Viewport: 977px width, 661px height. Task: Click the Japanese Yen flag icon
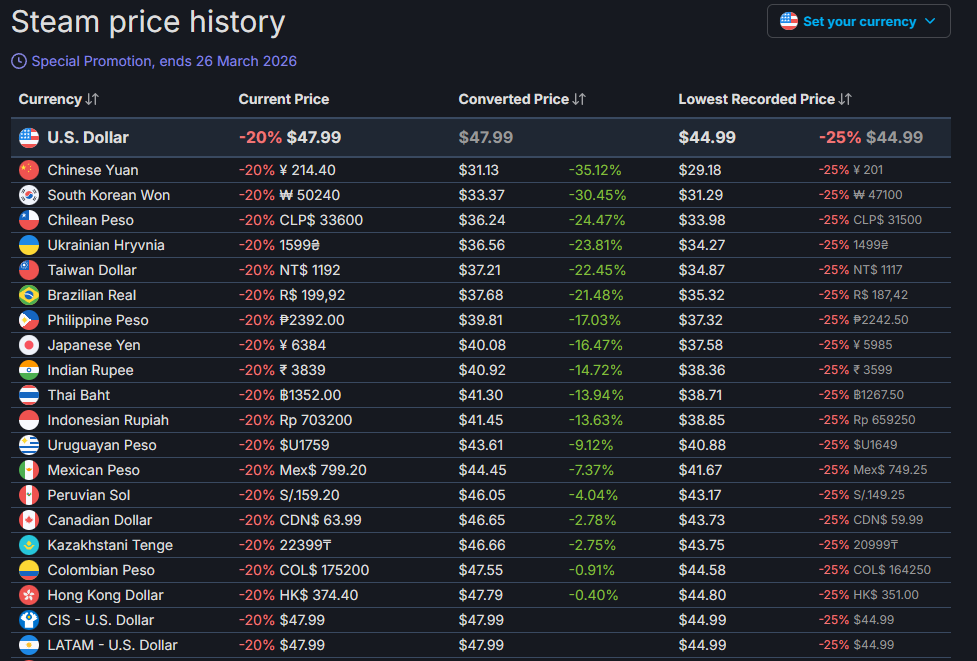tap(29, 345)
